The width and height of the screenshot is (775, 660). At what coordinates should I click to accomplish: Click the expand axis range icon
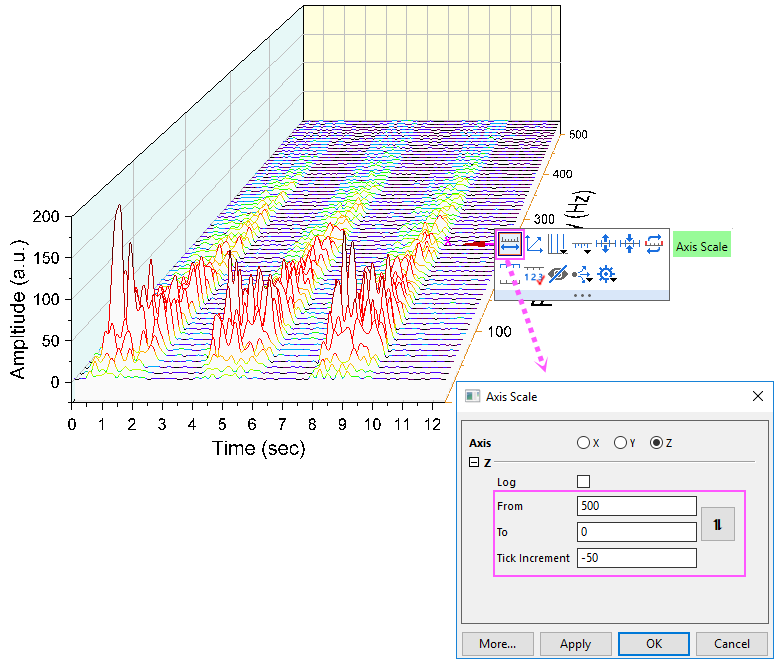(605, 244)
